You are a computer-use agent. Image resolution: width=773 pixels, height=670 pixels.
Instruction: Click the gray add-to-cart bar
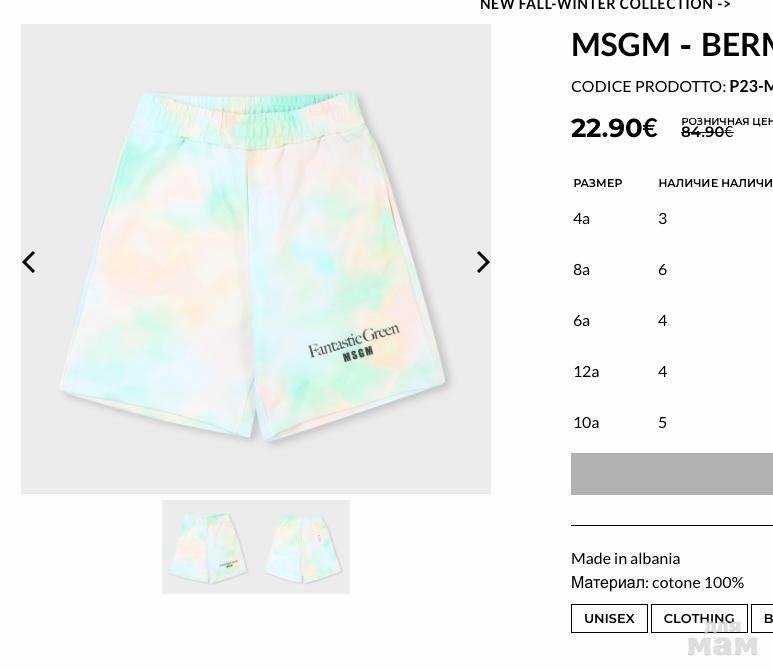click(672, 474)
